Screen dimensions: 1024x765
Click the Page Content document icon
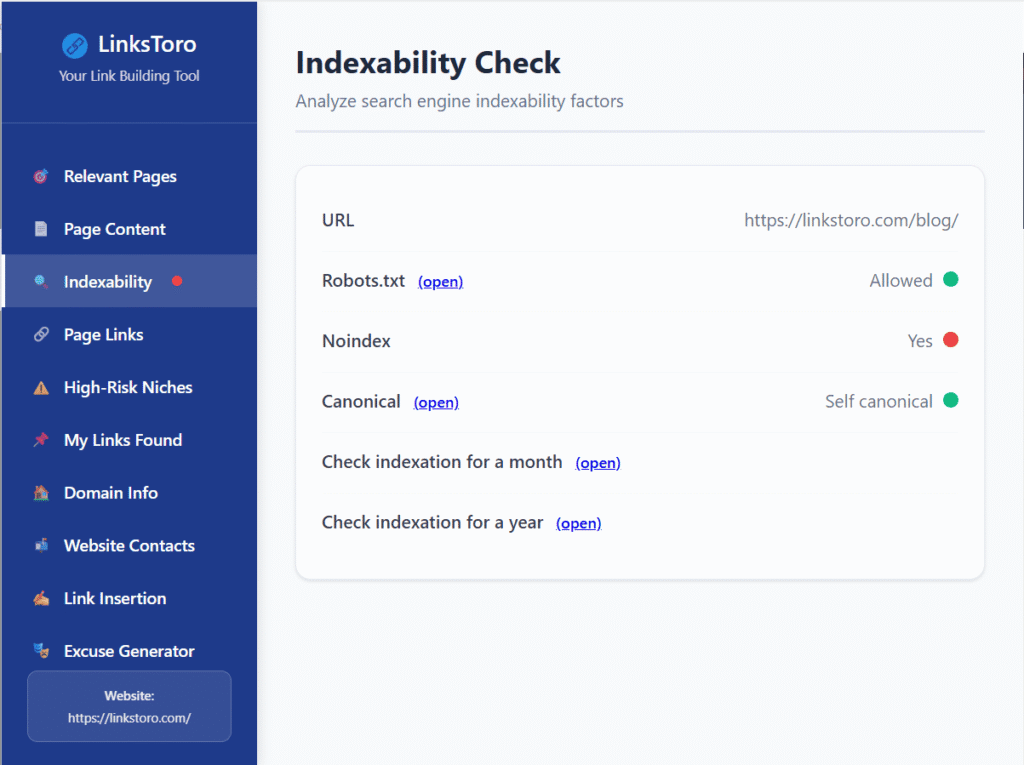[x=41, y=230]
